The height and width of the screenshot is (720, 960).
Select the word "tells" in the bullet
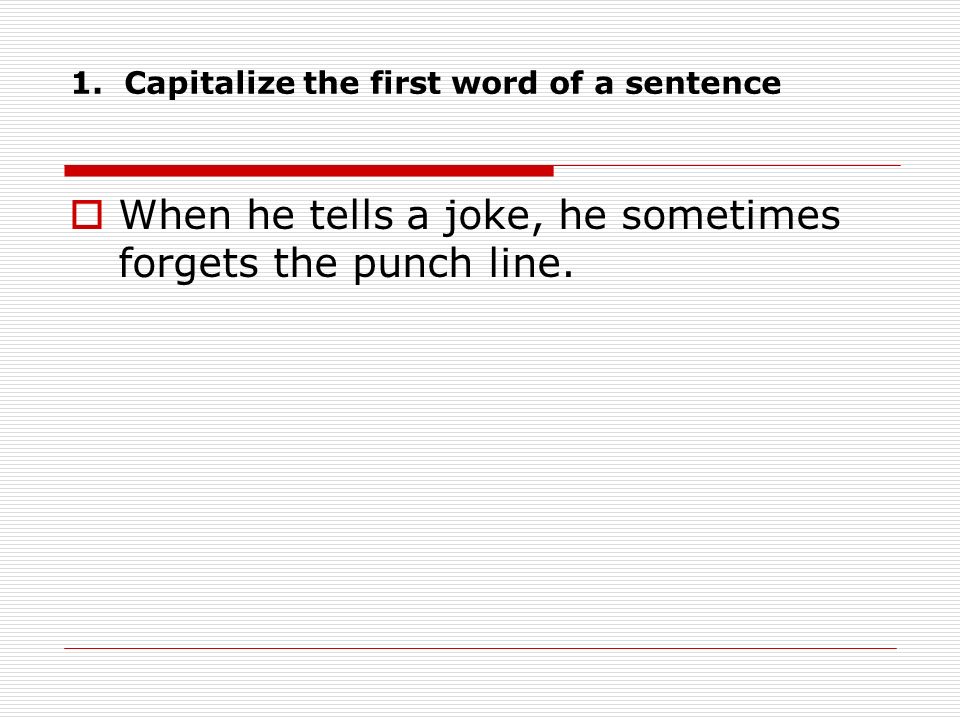pyautogui.click(x=351, y=216)
